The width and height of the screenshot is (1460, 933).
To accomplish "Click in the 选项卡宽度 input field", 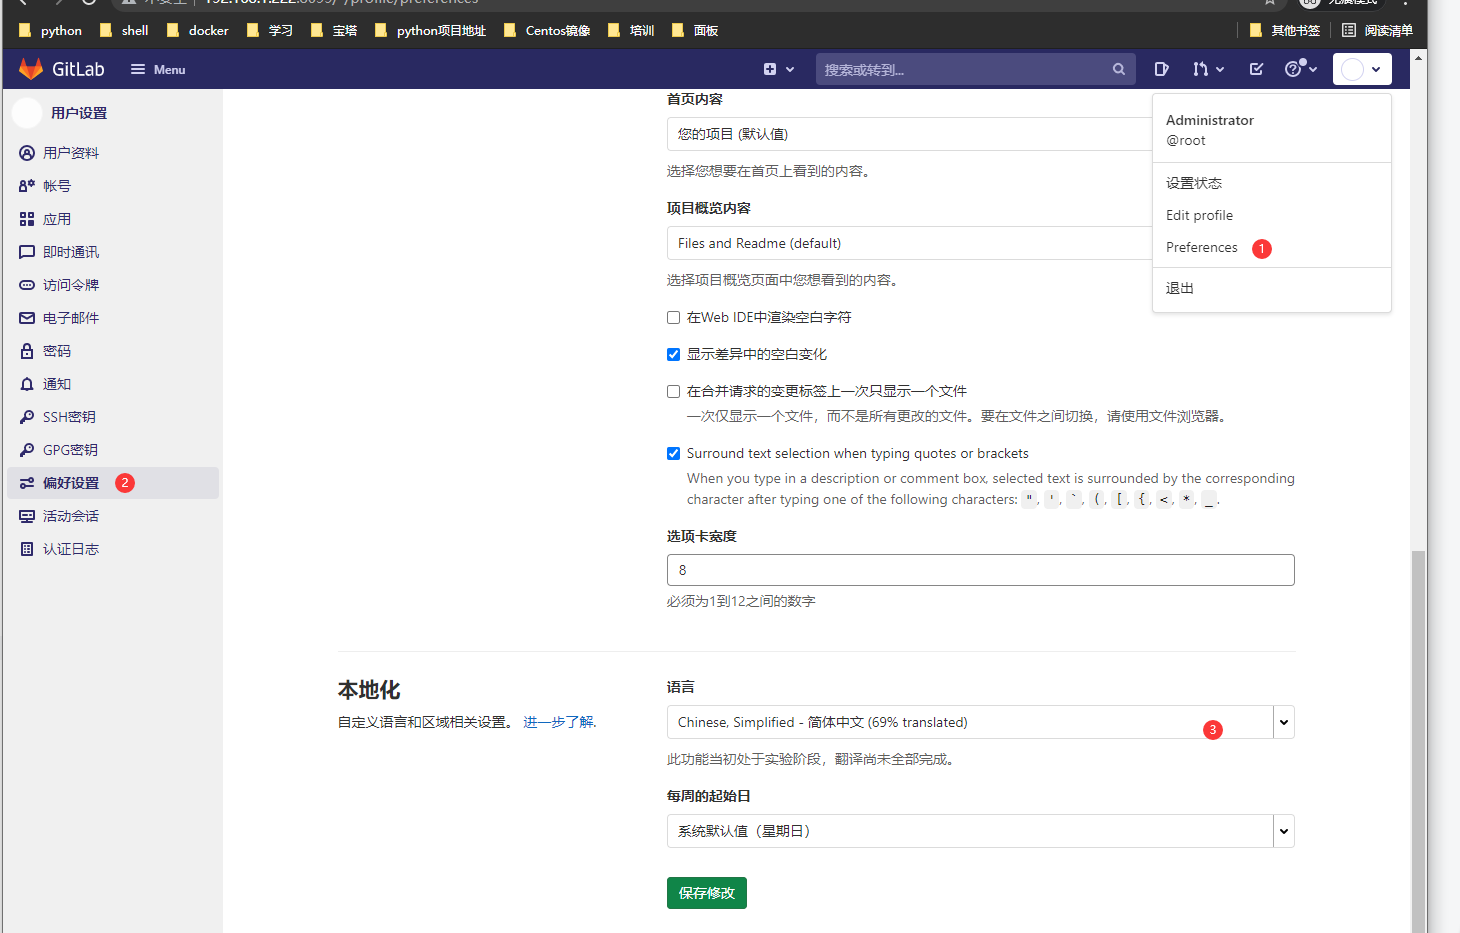I will pyautogui.click(x=979, y=569).
